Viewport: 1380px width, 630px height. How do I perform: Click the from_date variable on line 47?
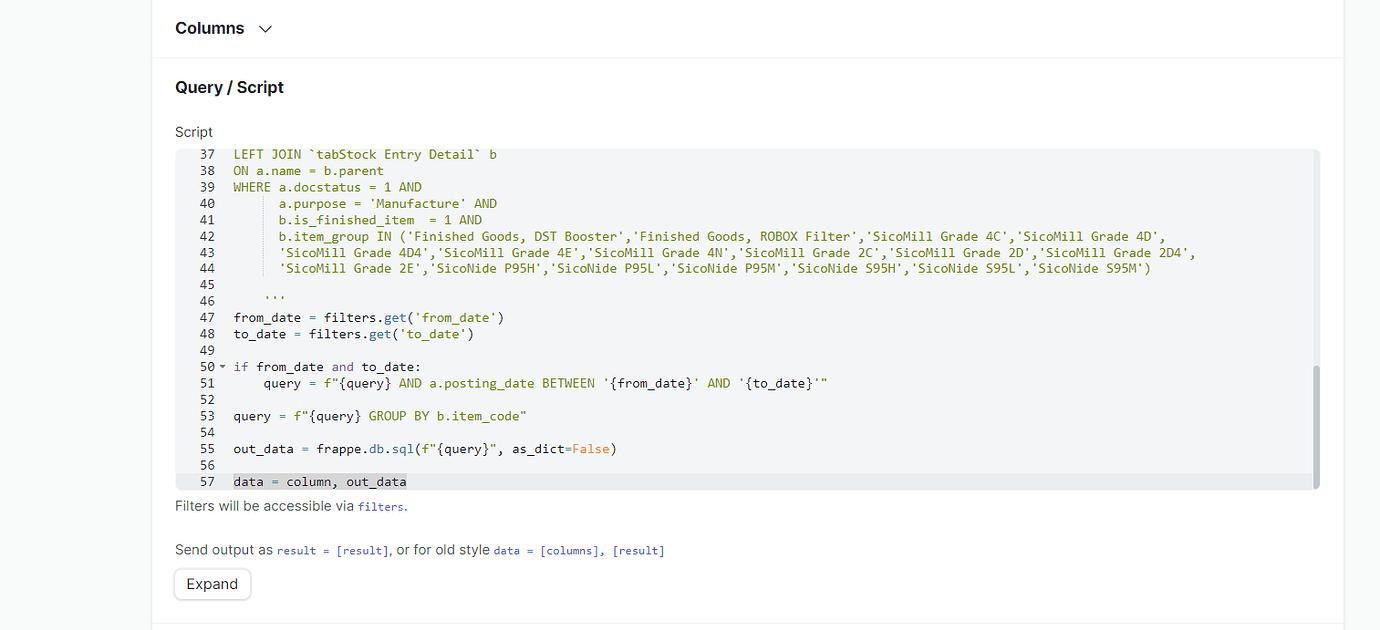pos(266,317)
